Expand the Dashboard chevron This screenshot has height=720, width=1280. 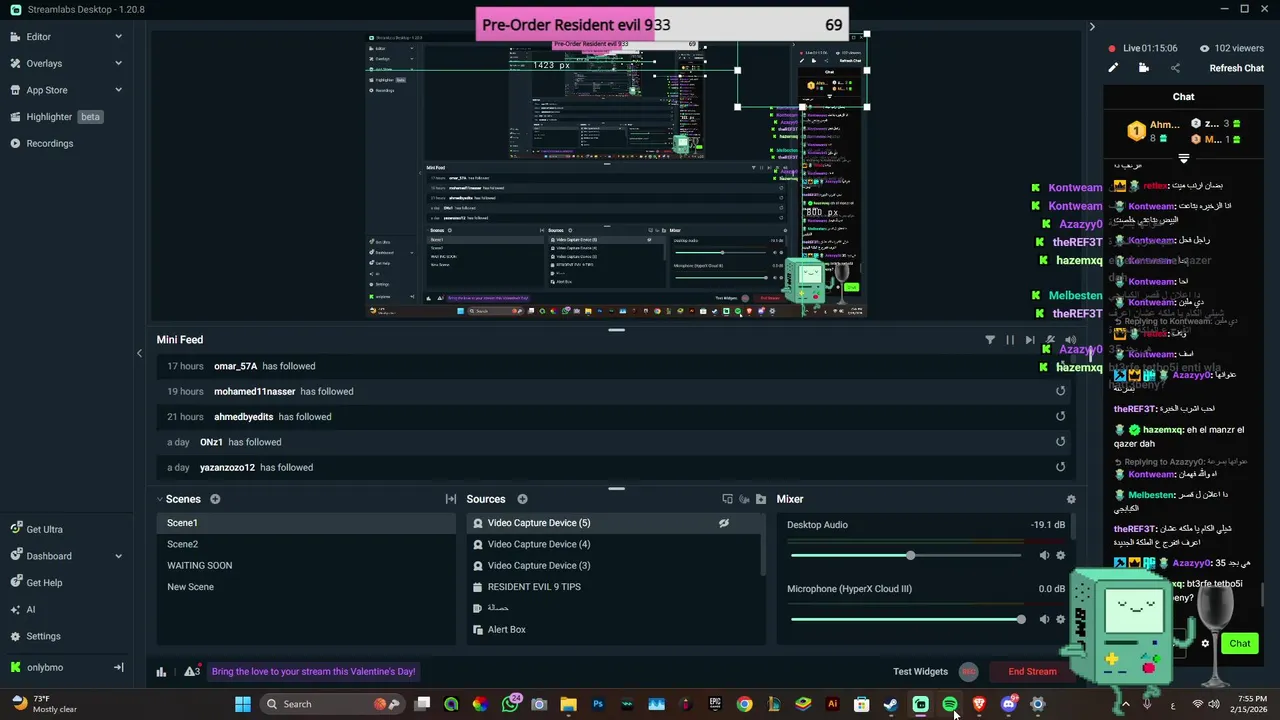(x=118, y=556)
